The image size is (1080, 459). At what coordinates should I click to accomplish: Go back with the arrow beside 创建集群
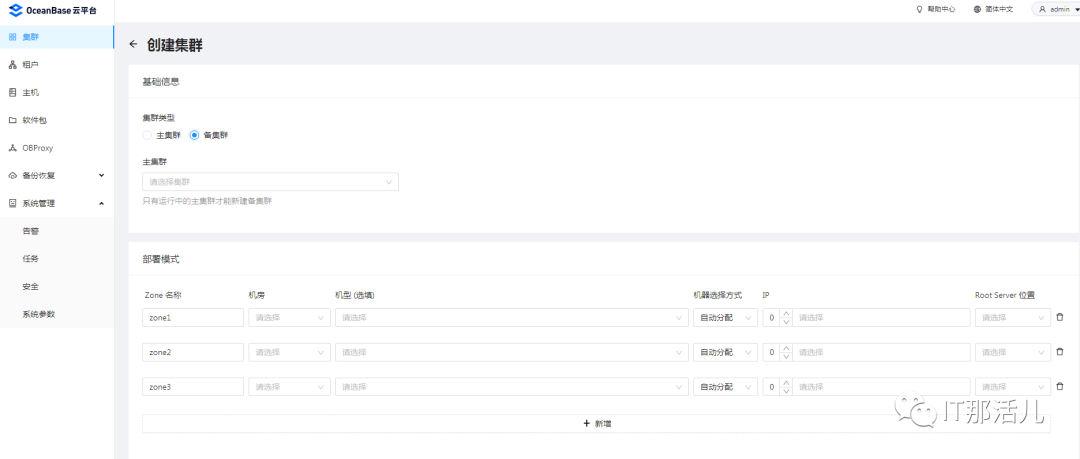tap(134, 45)
